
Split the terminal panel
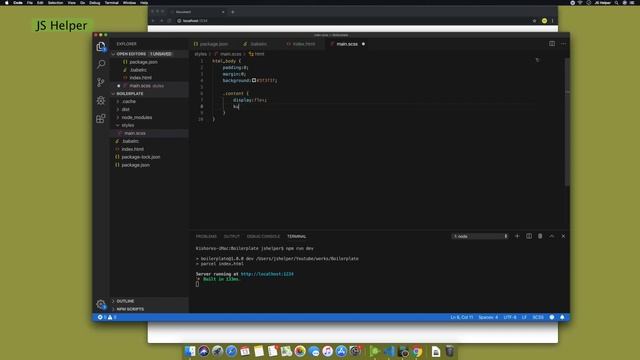coord(529,236)
